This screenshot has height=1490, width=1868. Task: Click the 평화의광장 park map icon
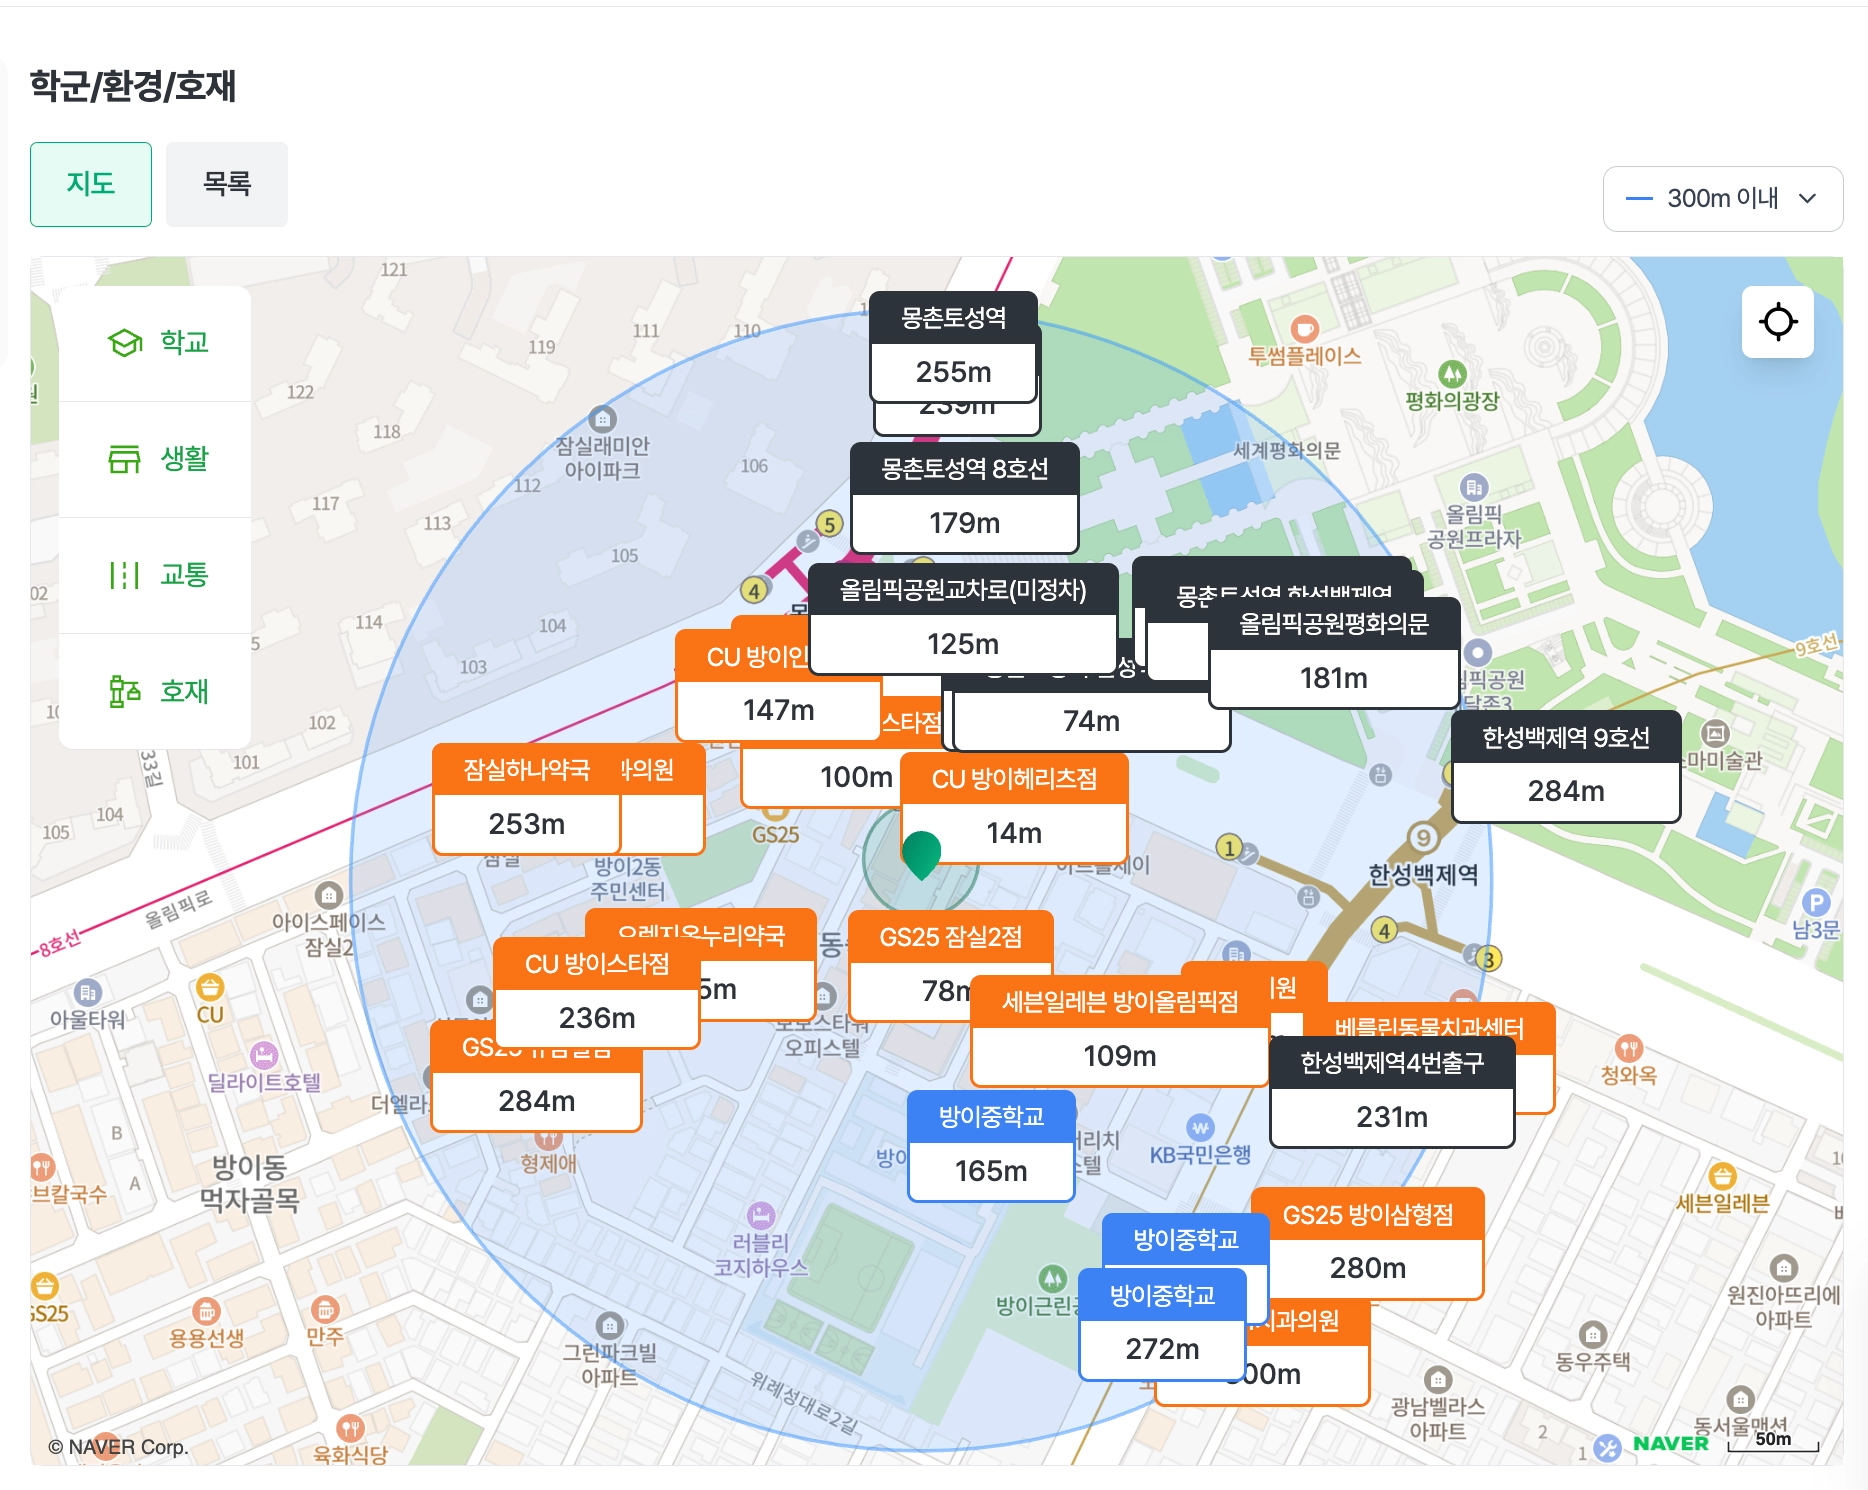tap(1452, 374)
